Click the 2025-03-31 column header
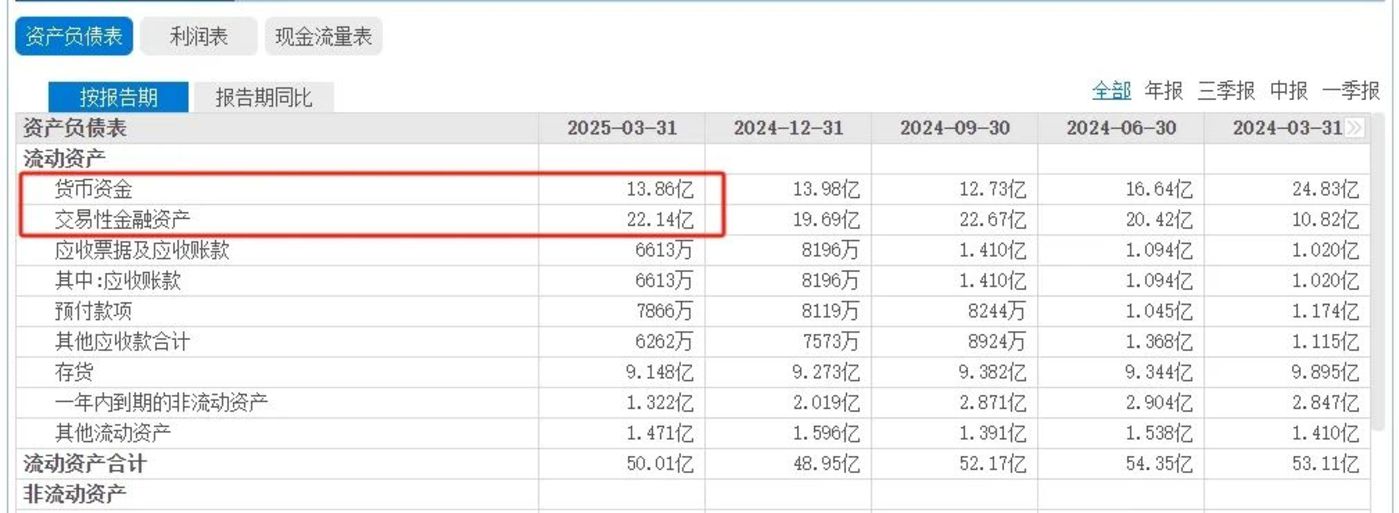Image resolution: width=1399 pixels, height=513 pixels. (x=622, y=128)
